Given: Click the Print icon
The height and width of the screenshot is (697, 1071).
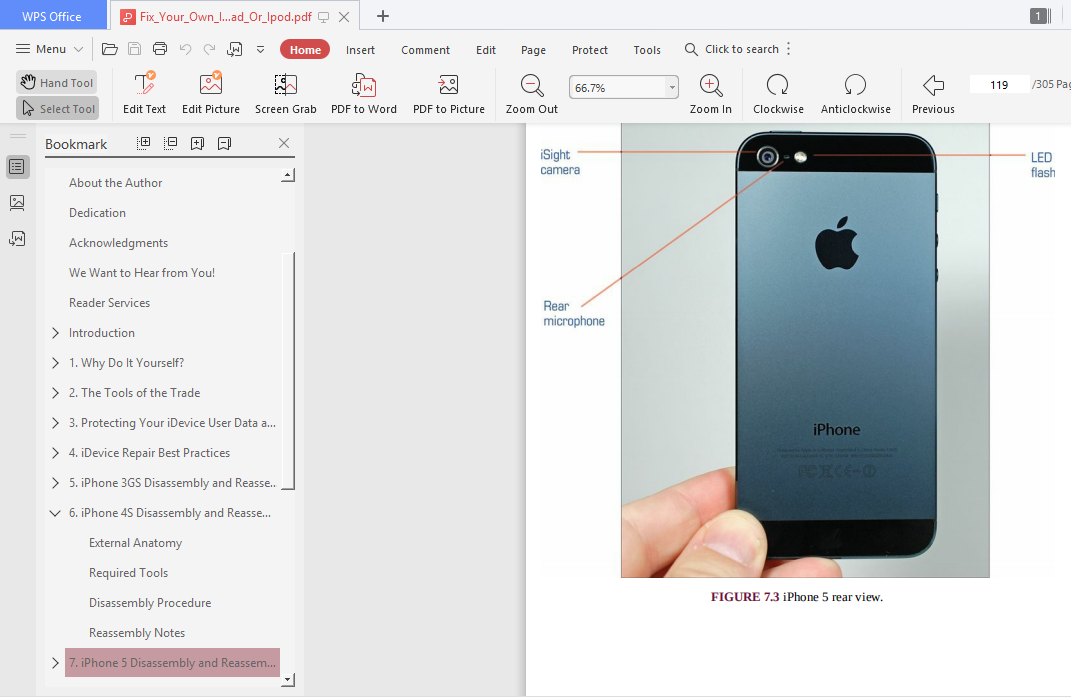Looking at the screenshot, I should pyautogui.click(x=160, y=49).
